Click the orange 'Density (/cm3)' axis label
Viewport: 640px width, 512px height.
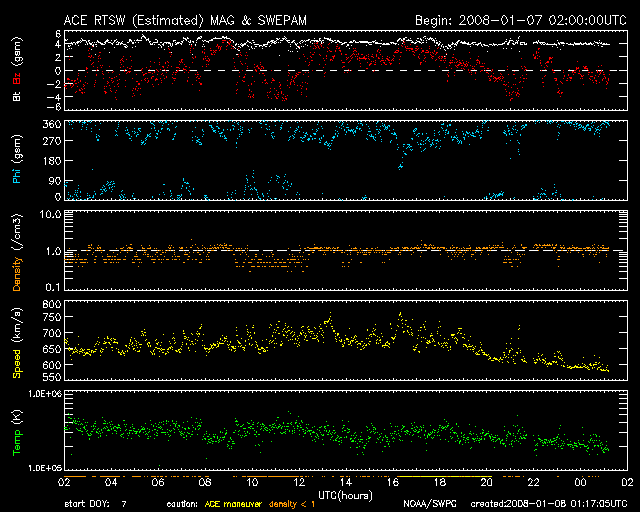coord(17,253)
